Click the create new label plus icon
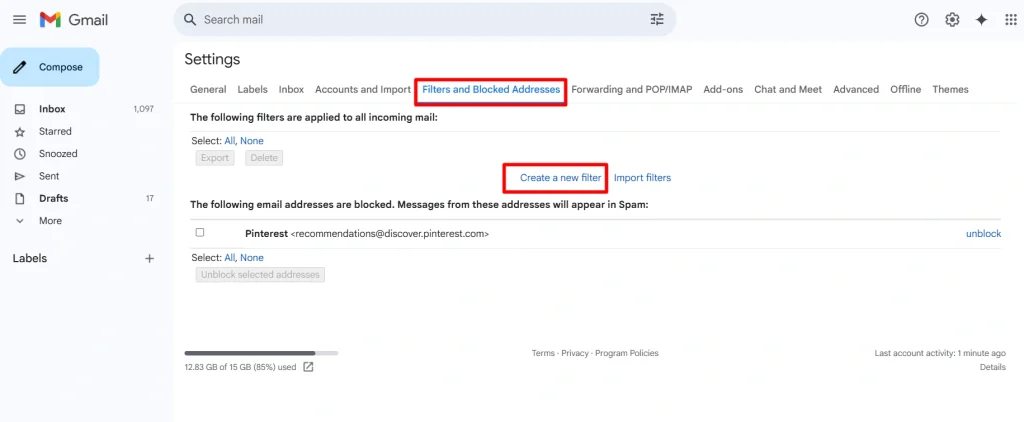 [149, 258]
